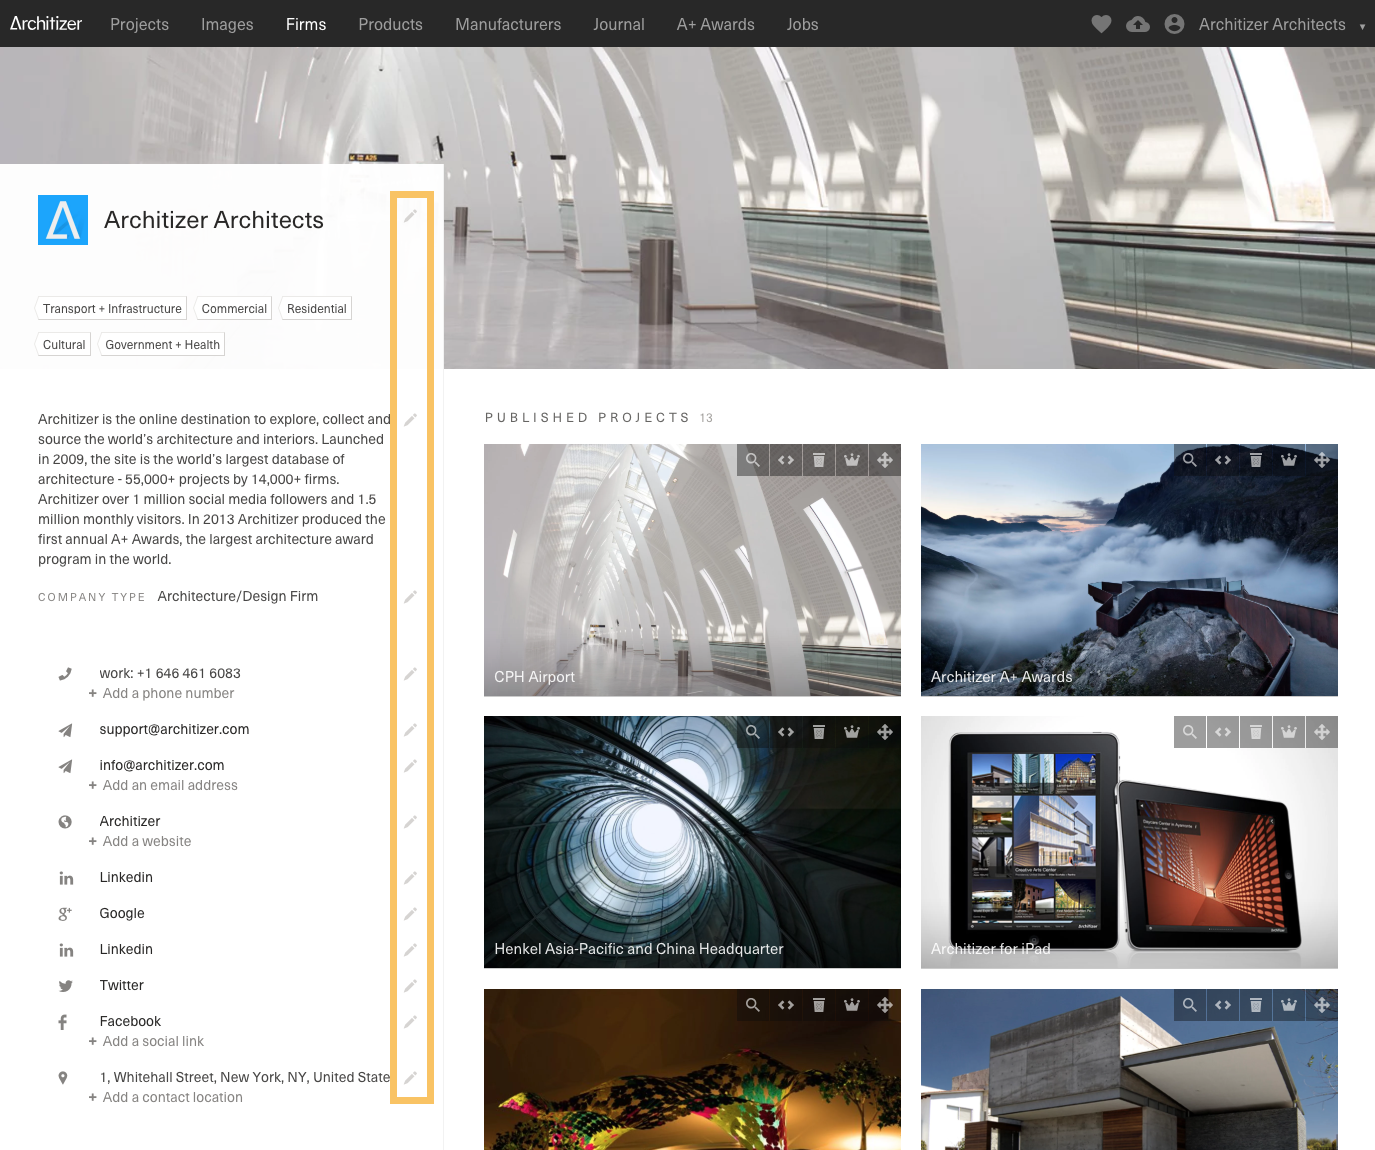This screenshot has height=1150, width=1375.
Task: Click the Architizer logo
Action: tap(46, 23)
